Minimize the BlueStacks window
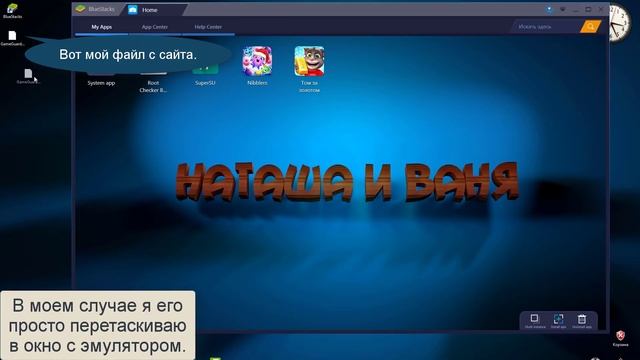640x360 pixels. [576, 9]
